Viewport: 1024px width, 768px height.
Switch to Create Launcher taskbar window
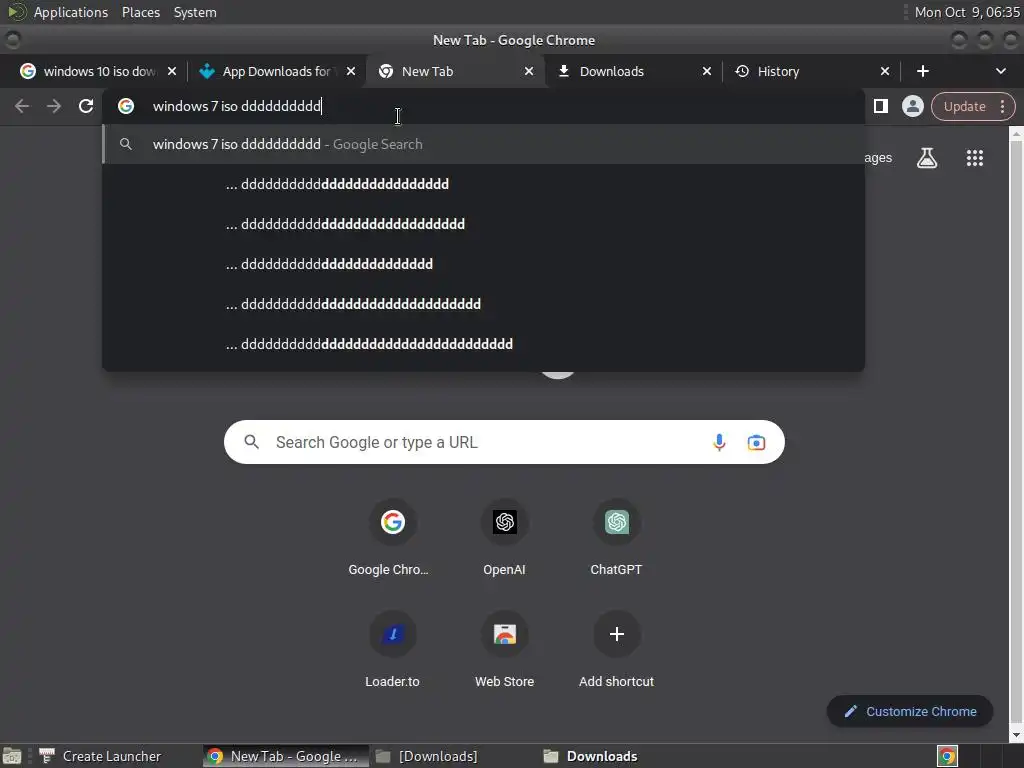point(100,756)
